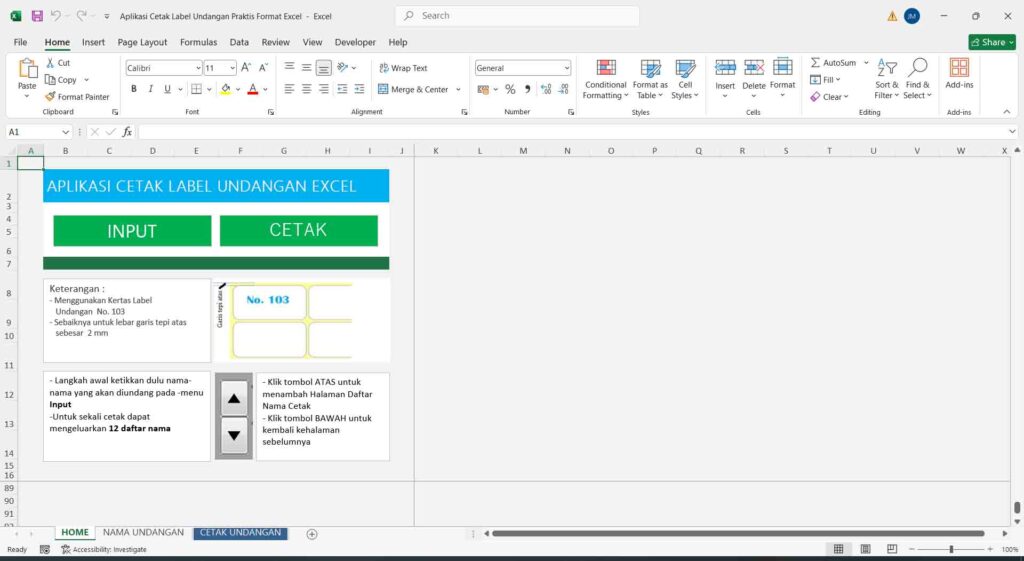Screen dimensions: 1024x561
Task: Switch to Page Layout view in status bar
Action: click(865, 549)
